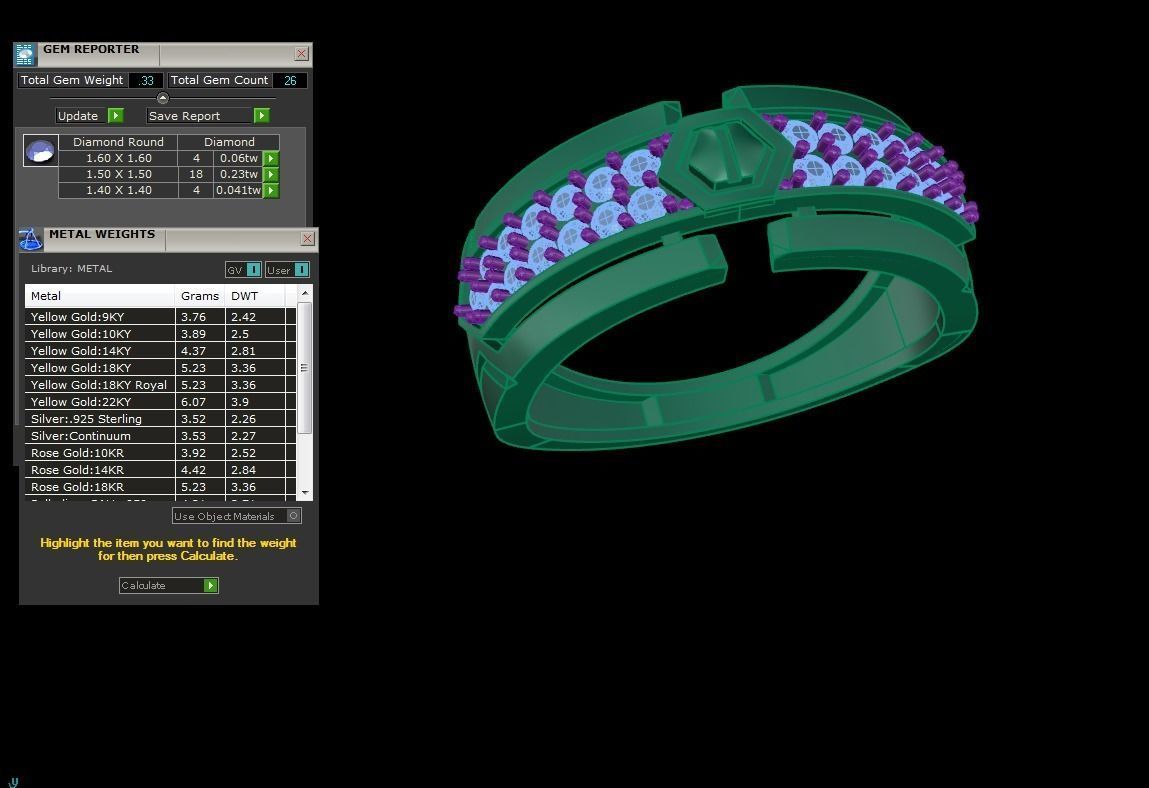The height and width of the screenshot is (788, 1149).
Task: Click green arrow for 1.60 X 1.60 row
Action: [x=271, y=158]
